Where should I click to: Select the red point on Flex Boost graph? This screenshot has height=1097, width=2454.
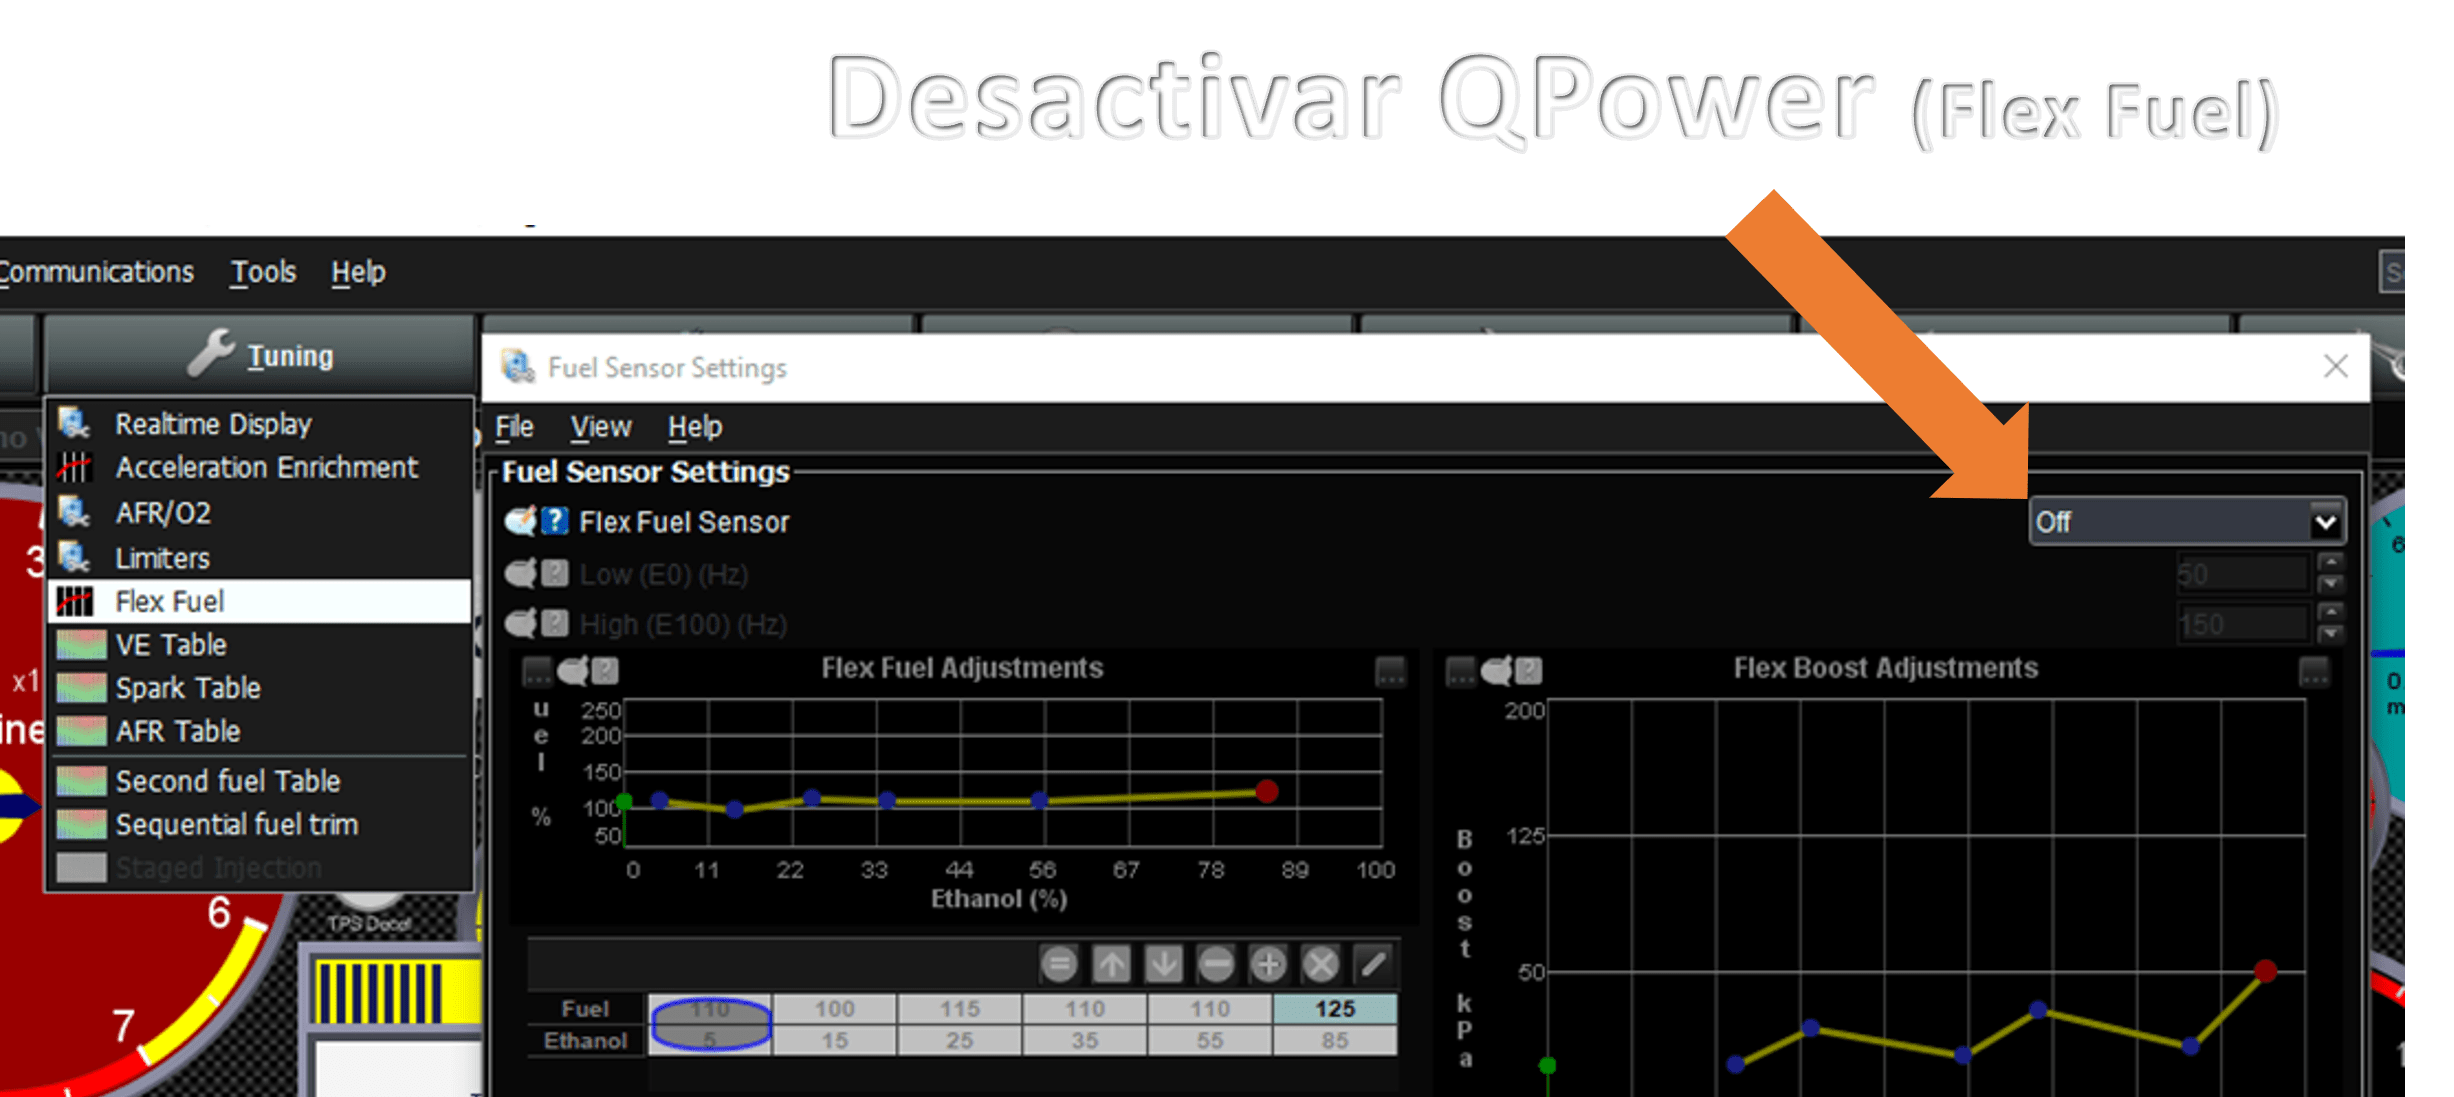[2266, 970]
